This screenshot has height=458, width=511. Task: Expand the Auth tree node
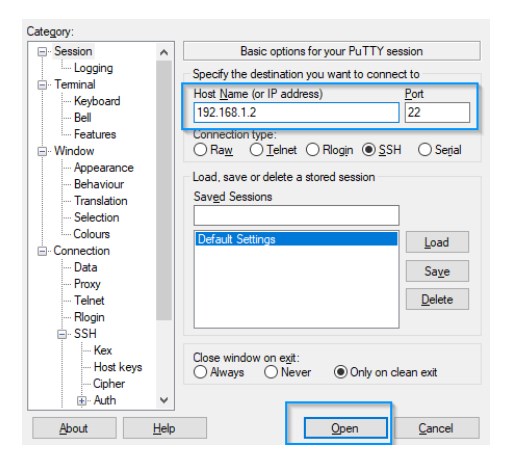click(82, 400)
